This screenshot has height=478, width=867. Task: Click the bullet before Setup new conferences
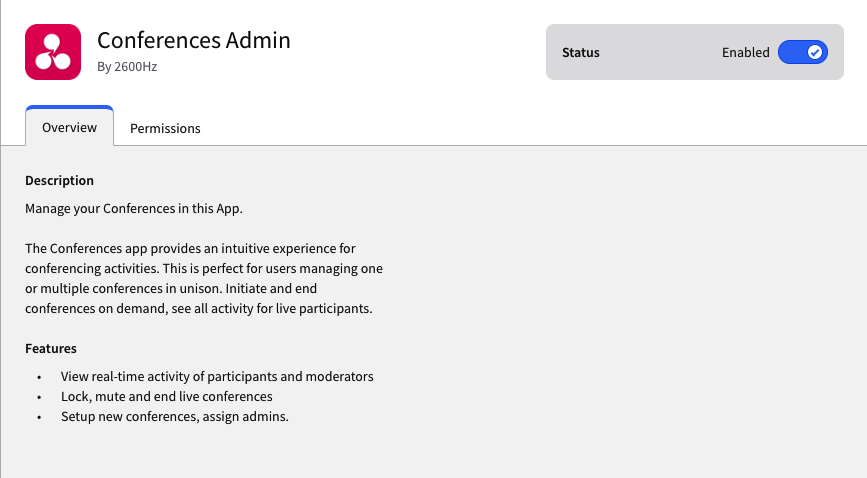tap(39, 417)
